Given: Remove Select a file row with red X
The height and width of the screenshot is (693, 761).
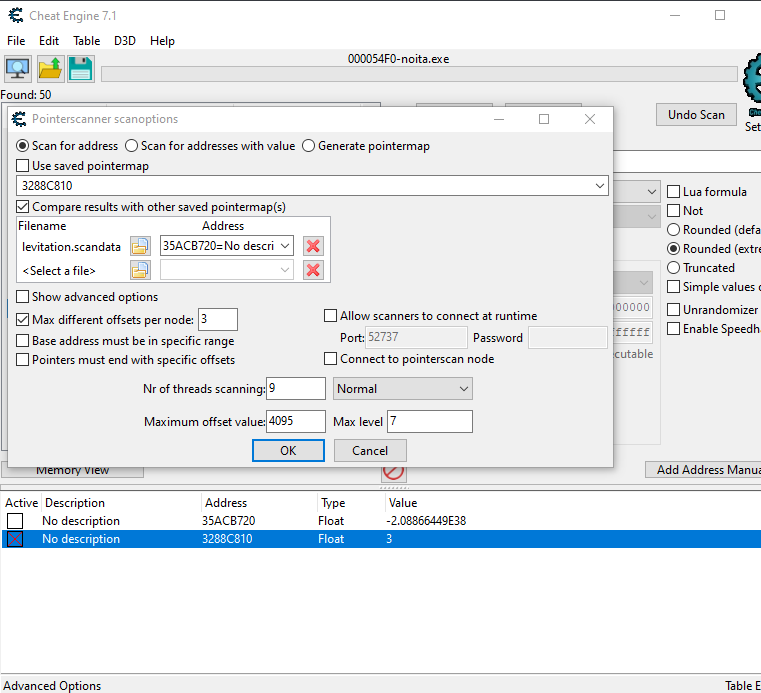Looking at the screenshot, I should [x=313, y=270].
